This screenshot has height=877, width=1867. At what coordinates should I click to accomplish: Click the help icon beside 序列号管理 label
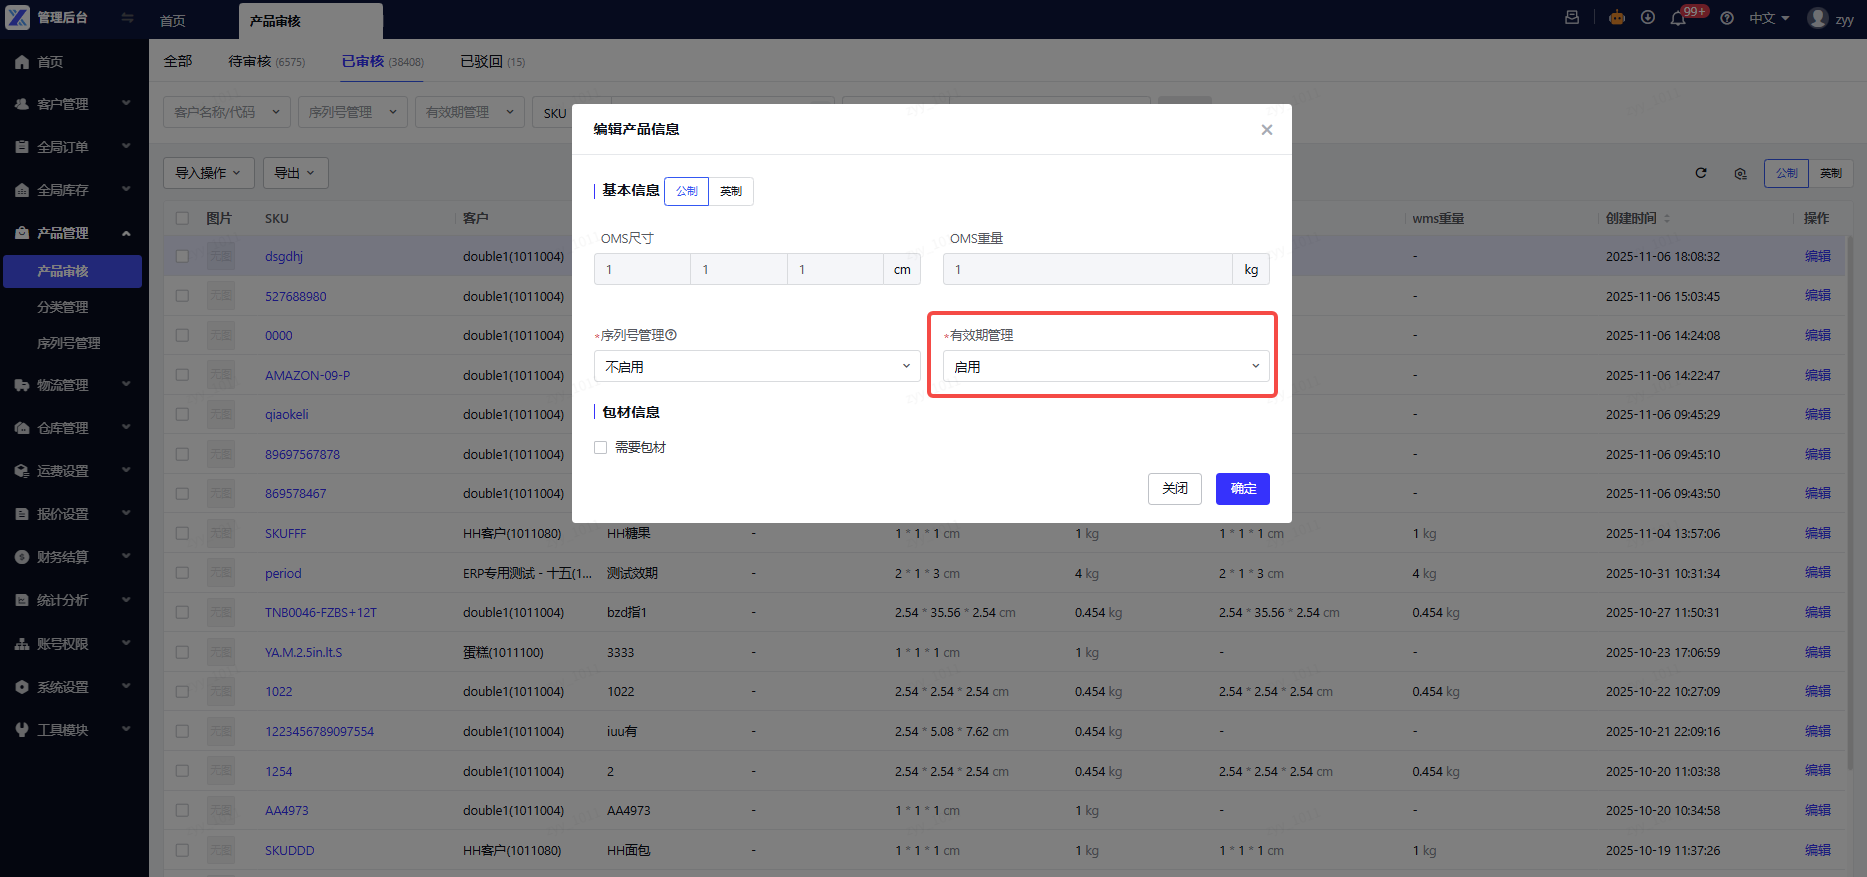click(x=671, y=335)
